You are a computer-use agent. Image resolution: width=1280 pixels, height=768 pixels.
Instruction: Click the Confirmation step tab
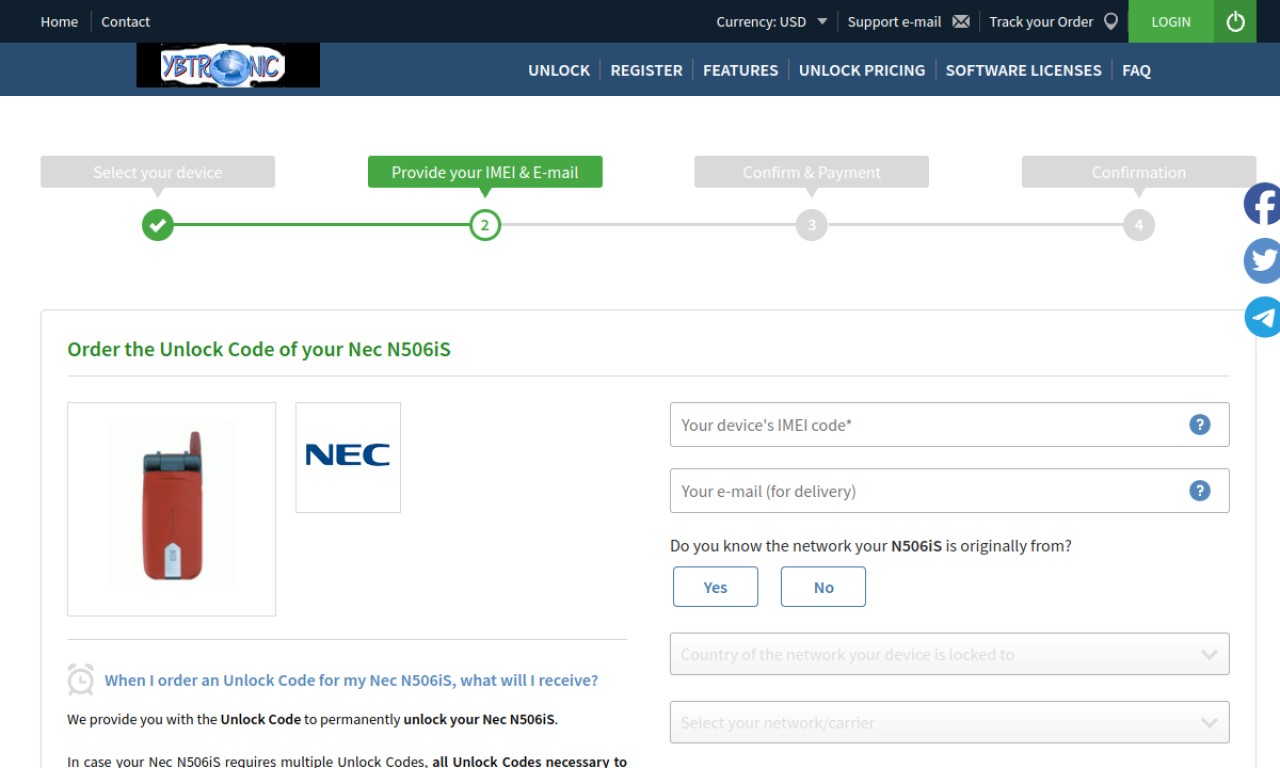1139,172
